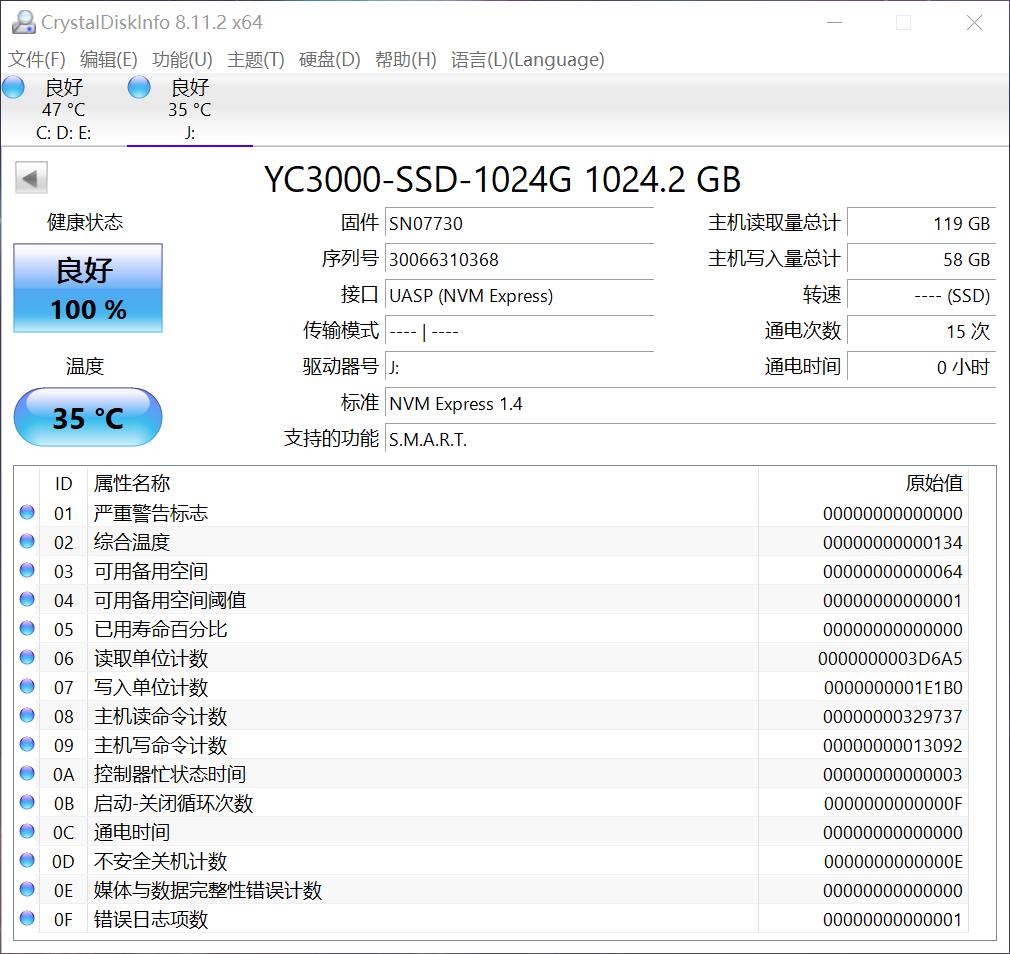Click the blue status dot beside 错误日志项数
The height and width of the screenshot is (954, 1010).
click(26, 919)
